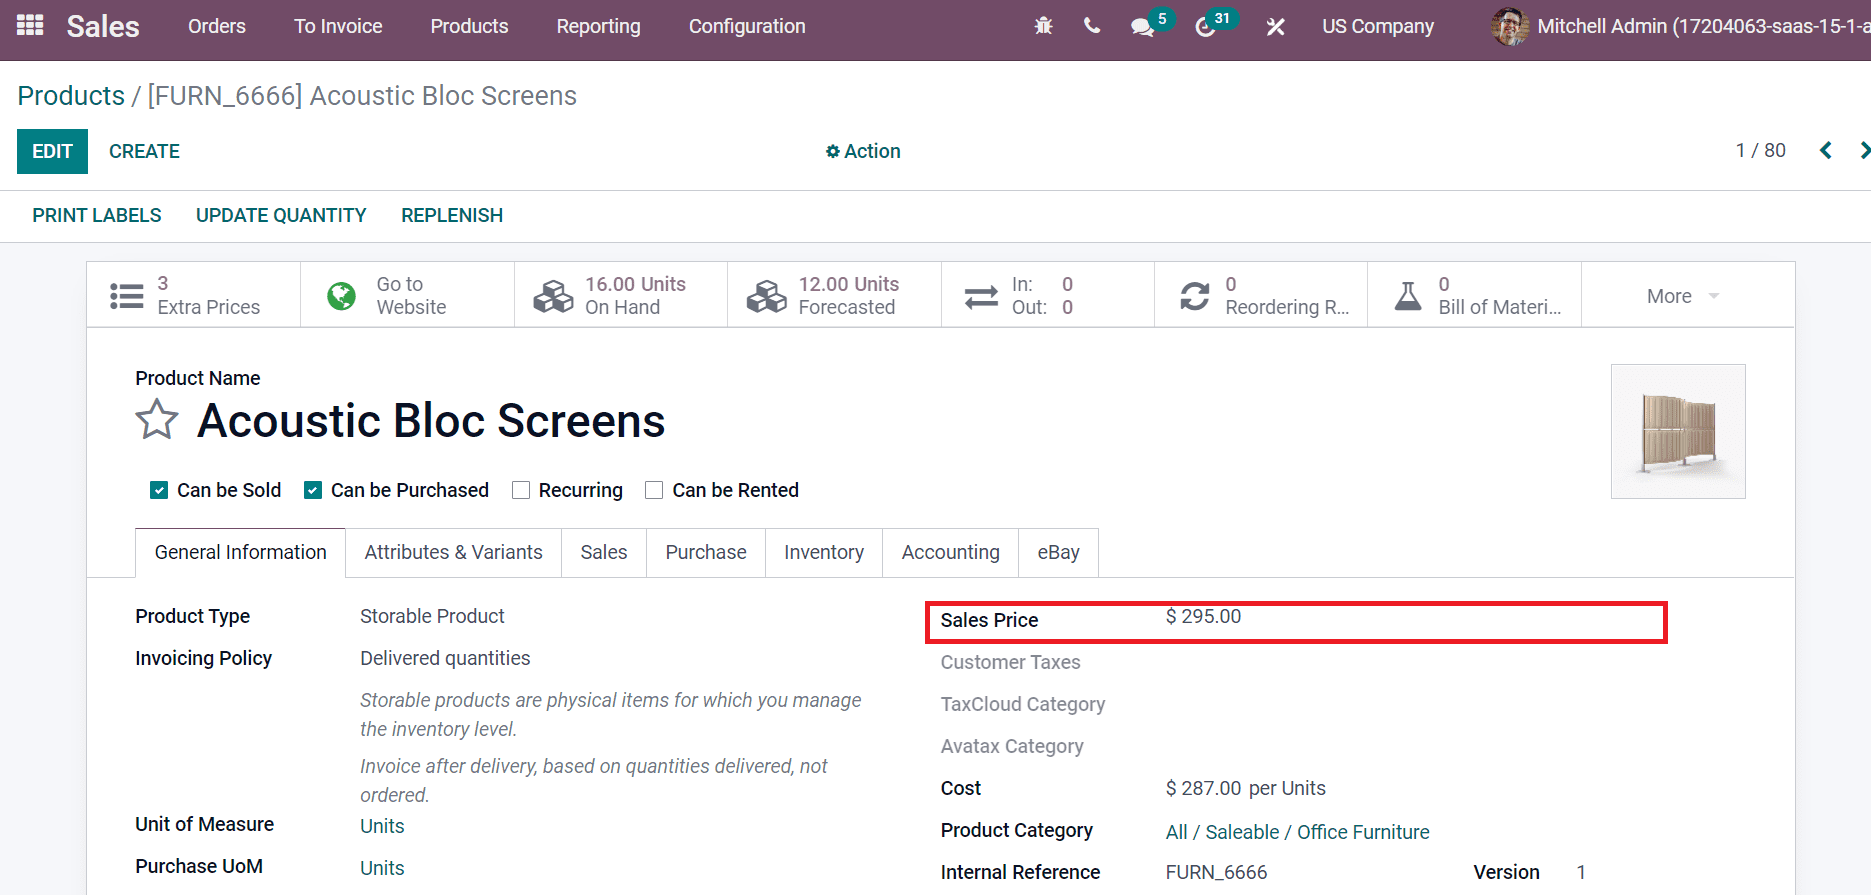Screen dimensions: 1871x895
Task: Open the chat conversations icon
Action: [1142, 27]
